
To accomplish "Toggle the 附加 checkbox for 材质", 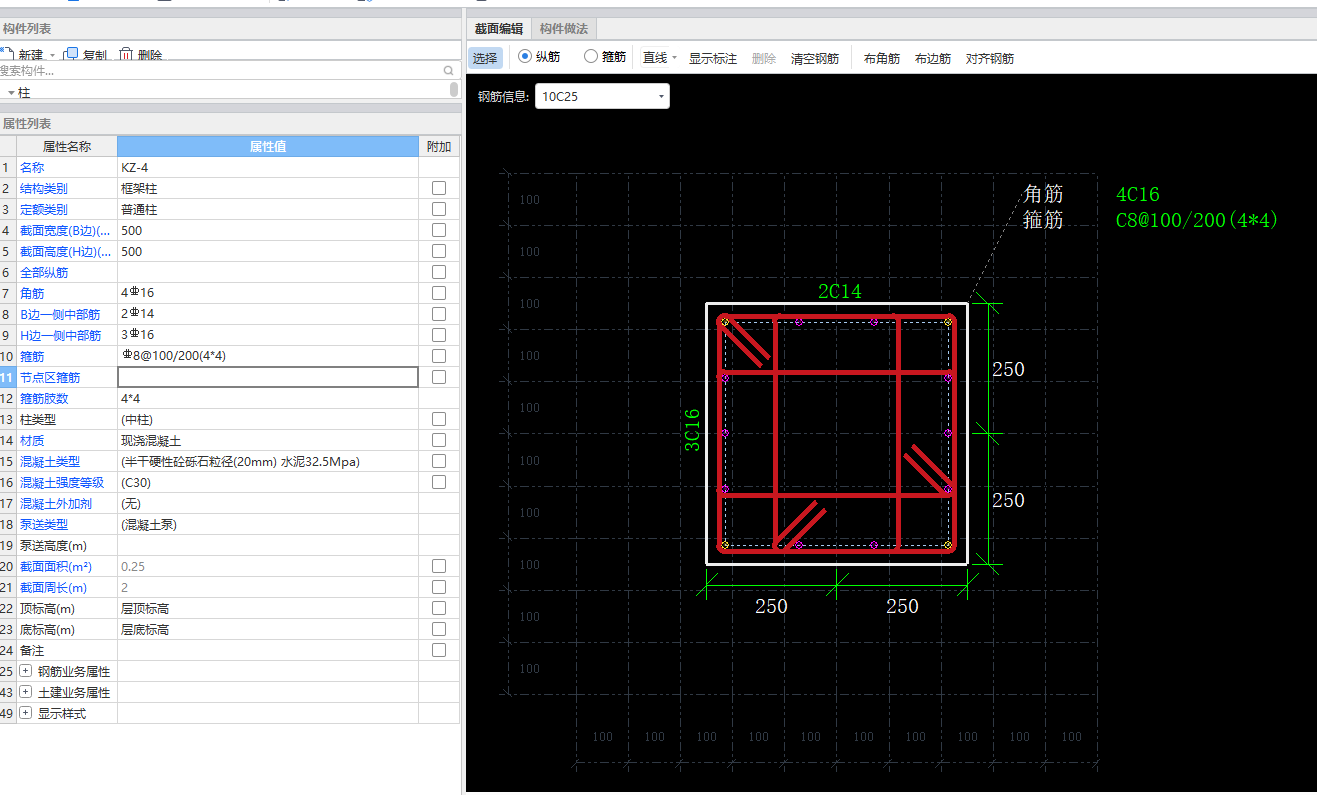I will click(439, 440).
